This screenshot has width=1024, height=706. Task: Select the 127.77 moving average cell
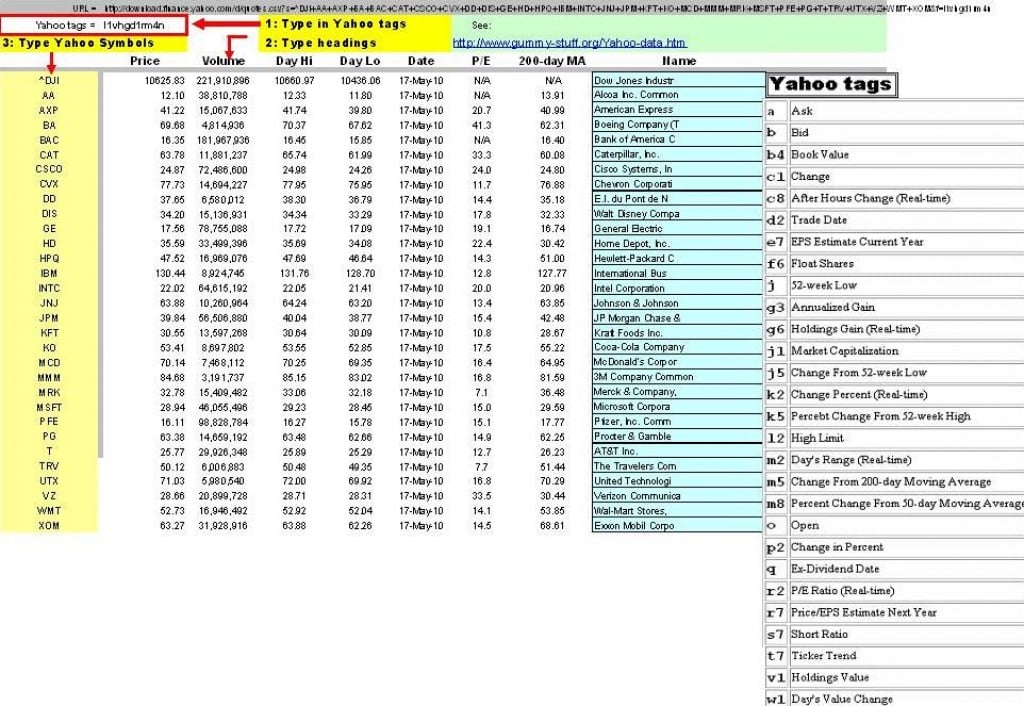pyautogui.click(x=552, y=273)
